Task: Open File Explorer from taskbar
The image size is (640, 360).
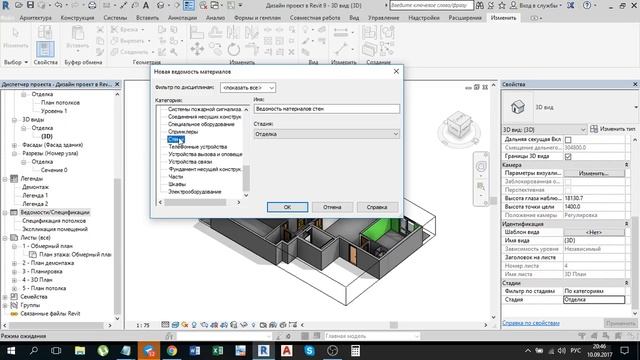Action: coord(80,351)
